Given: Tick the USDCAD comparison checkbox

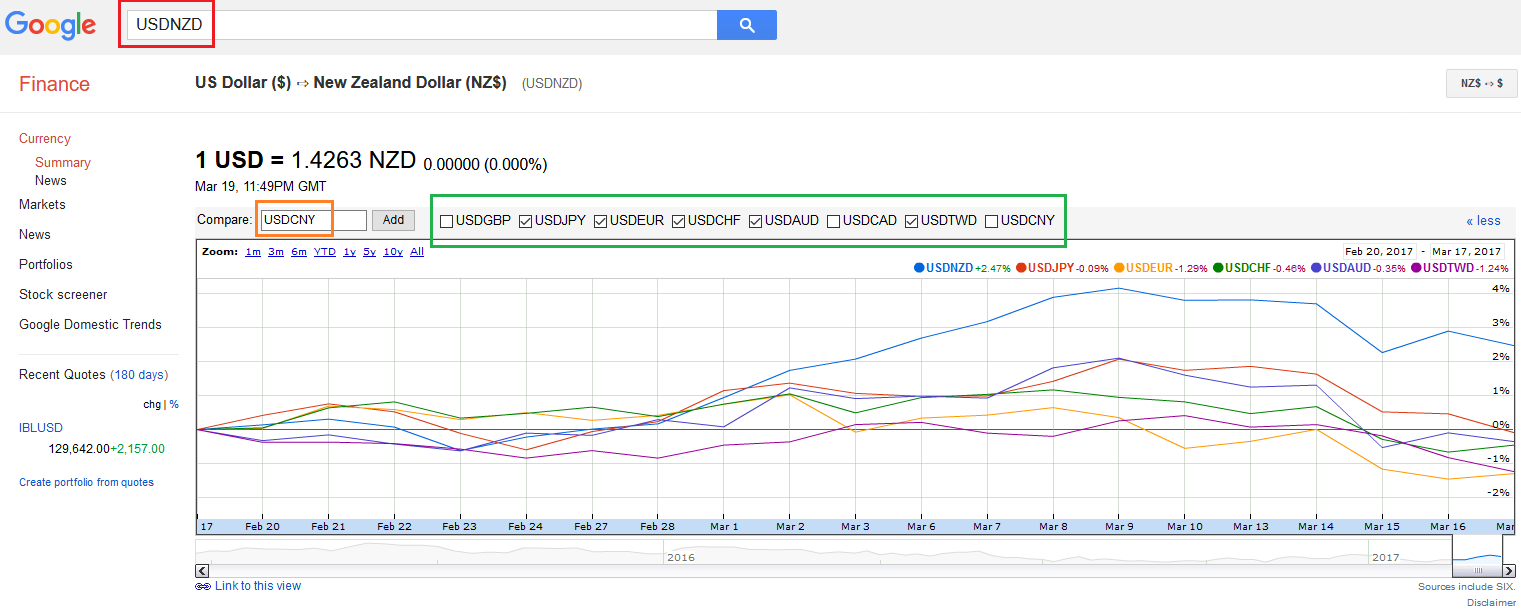Looking at the screenshot, I should (x=833, y=221).
